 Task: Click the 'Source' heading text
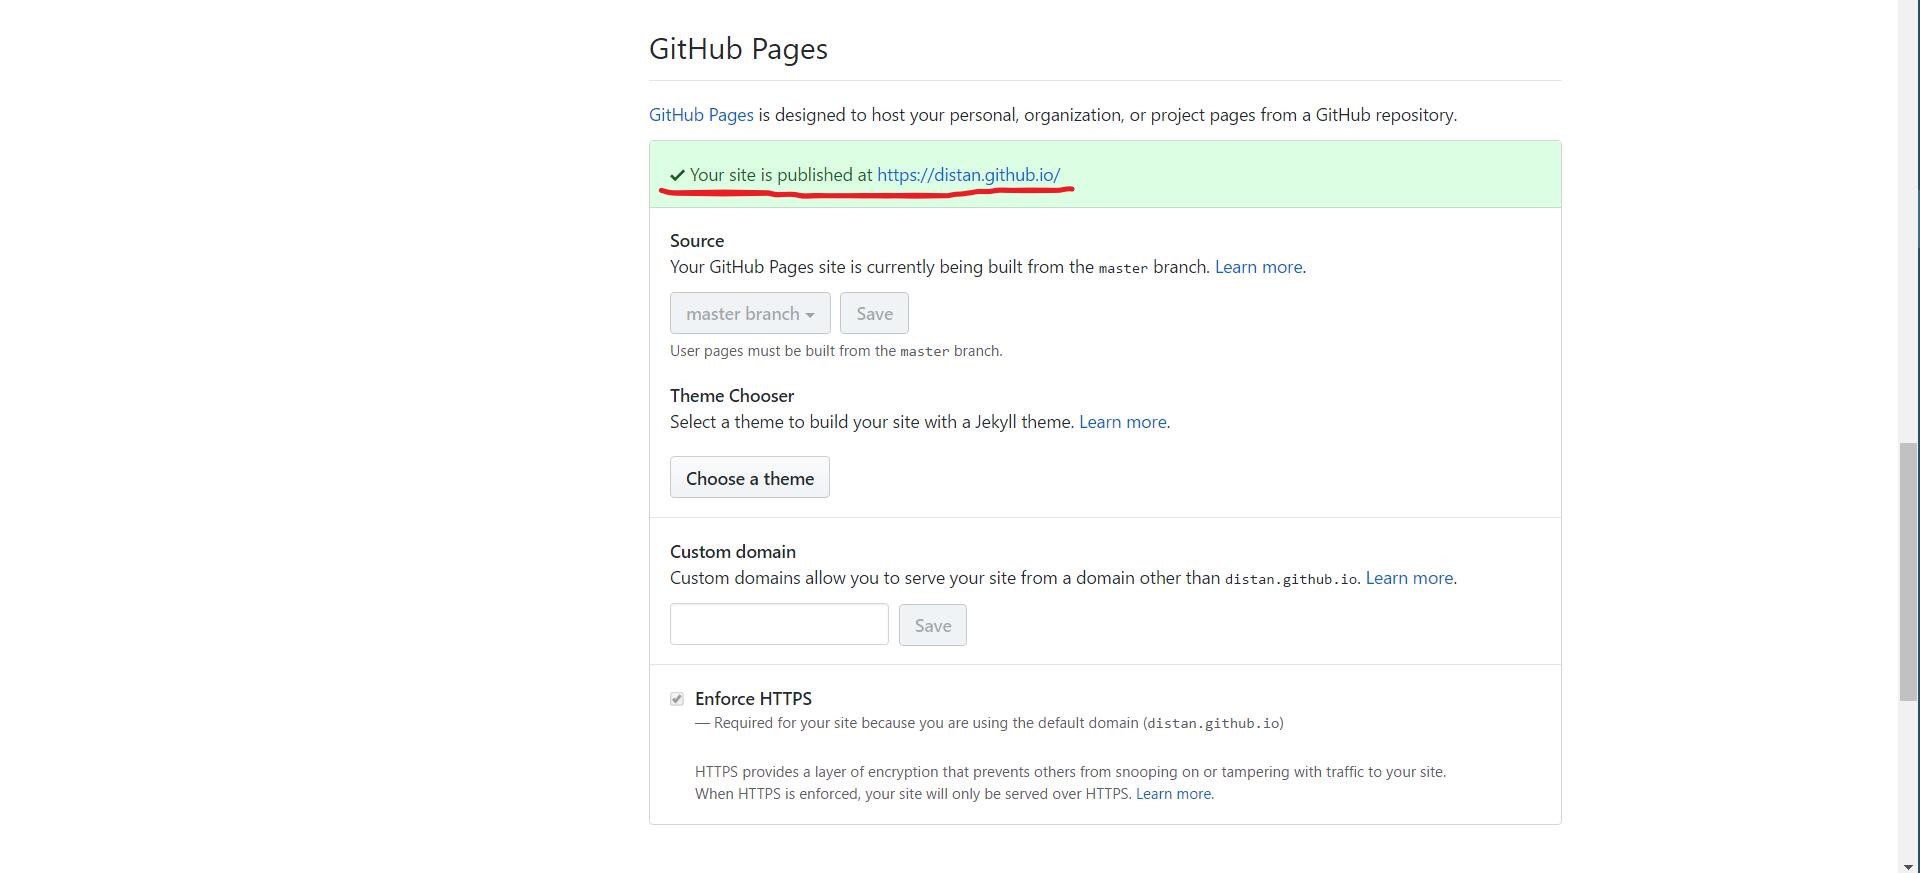(697, 241)
